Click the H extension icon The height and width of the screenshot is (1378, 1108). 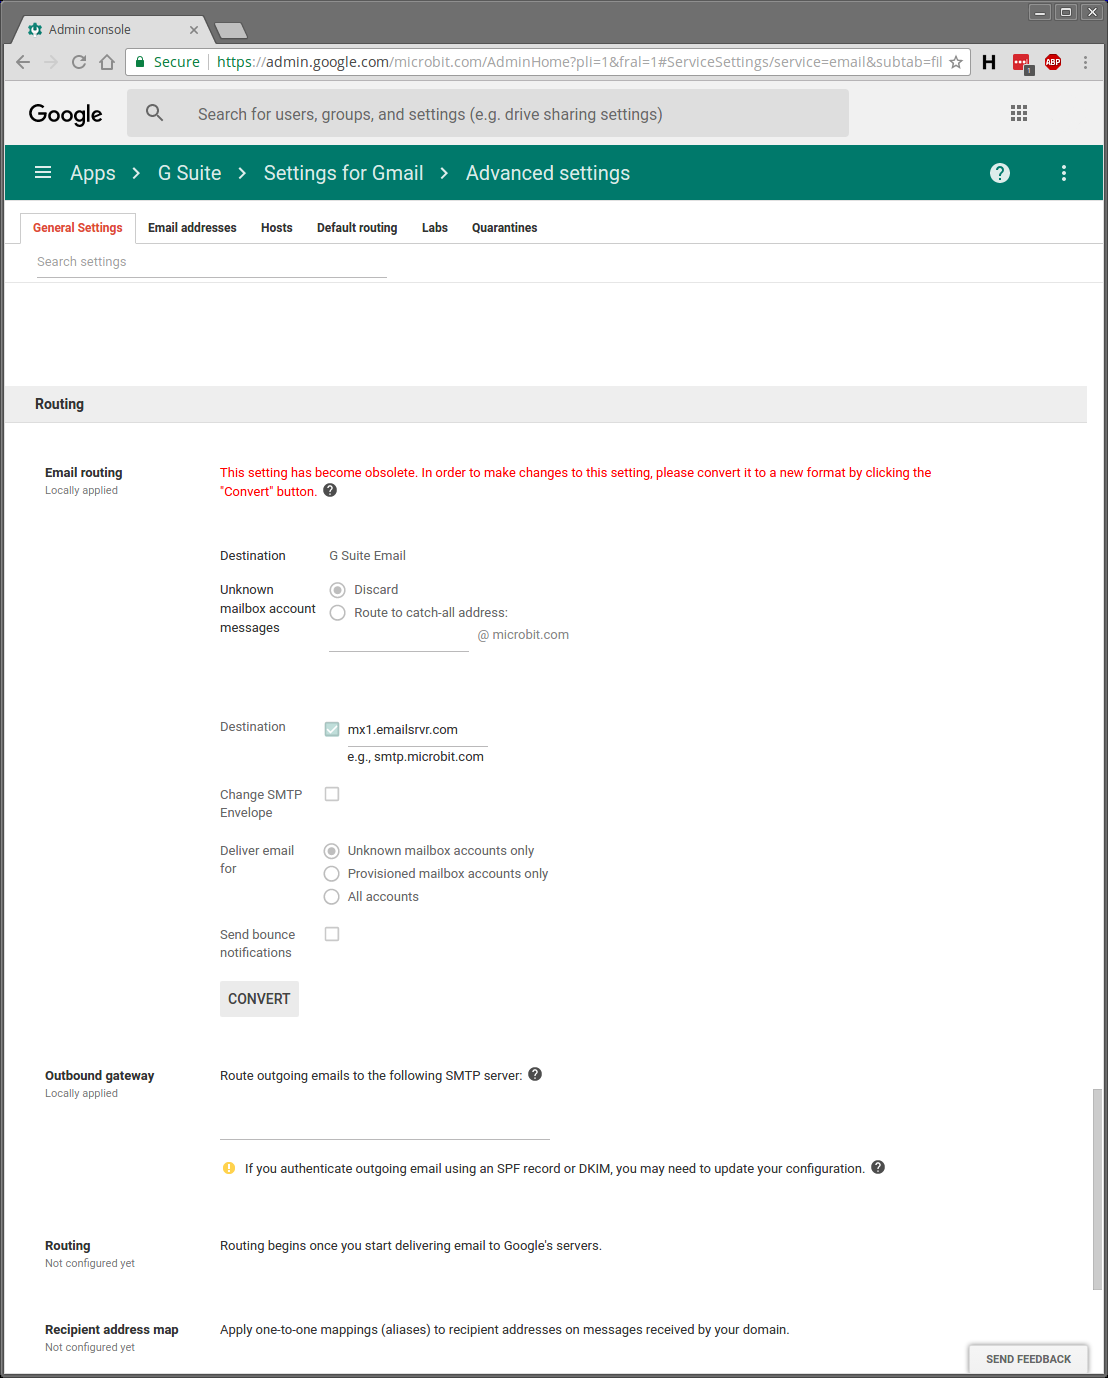pos(989,62)
